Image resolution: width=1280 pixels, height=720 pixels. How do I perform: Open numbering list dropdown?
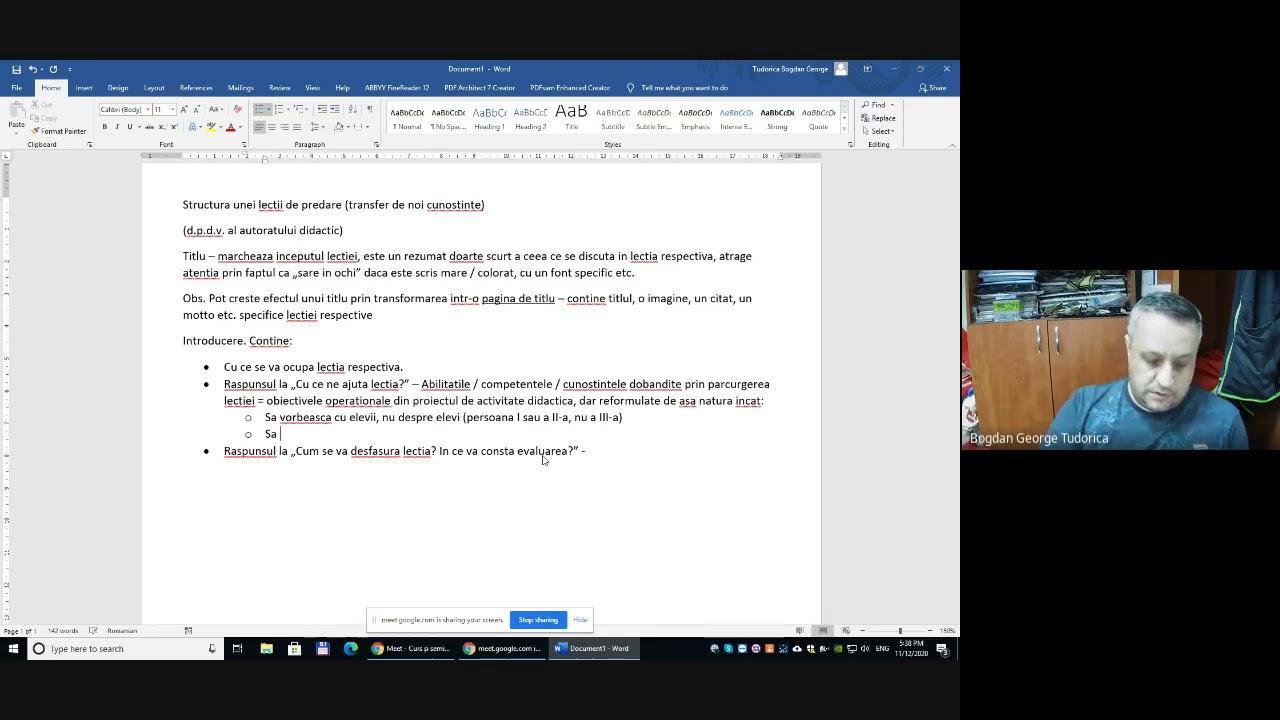click(x=288, y=109)
